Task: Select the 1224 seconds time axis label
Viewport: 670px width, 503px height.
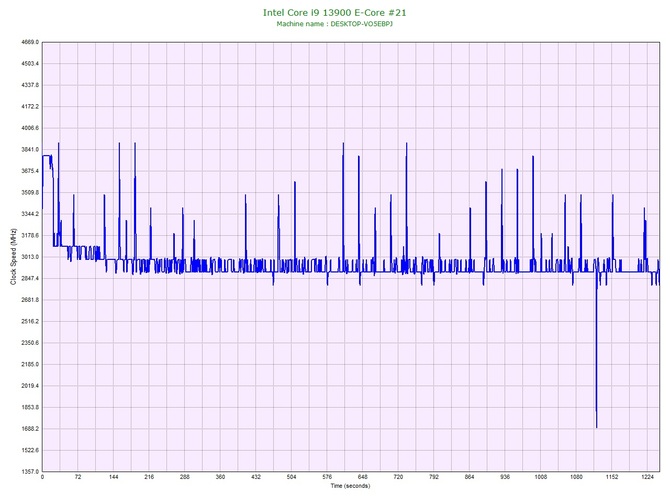Action: [647, 477]
